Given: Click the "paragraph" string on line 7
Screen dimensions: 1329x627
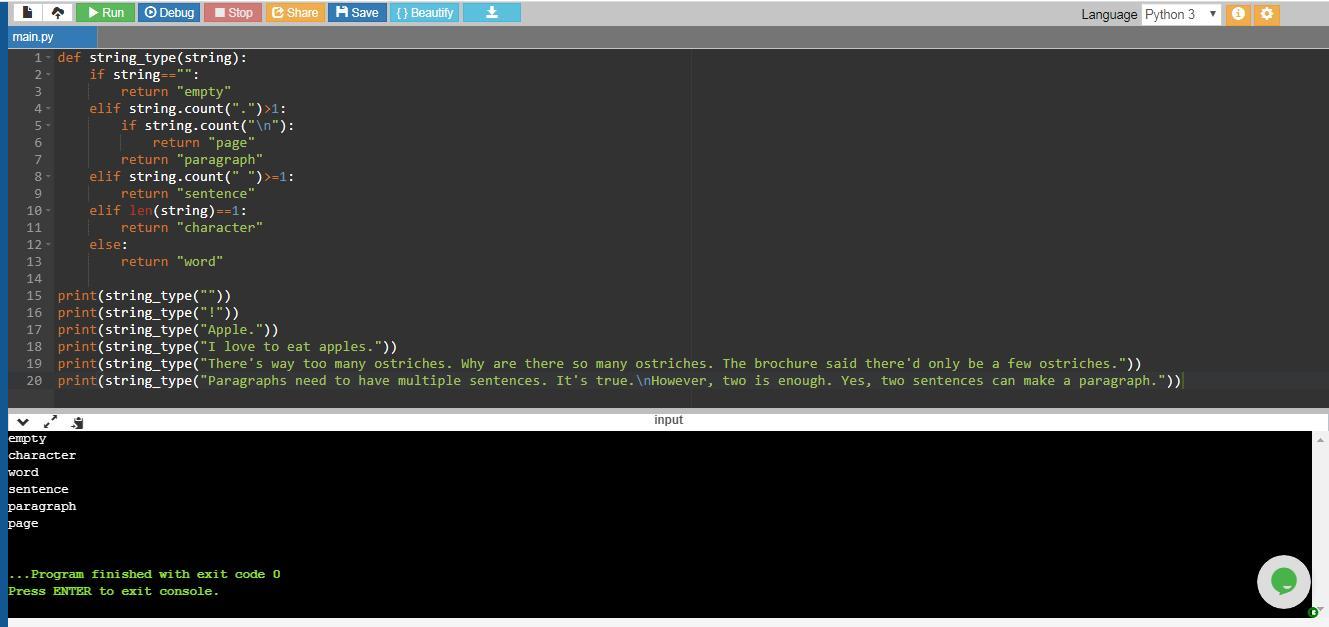Looking at the screenshot, I should pos(220,159).
